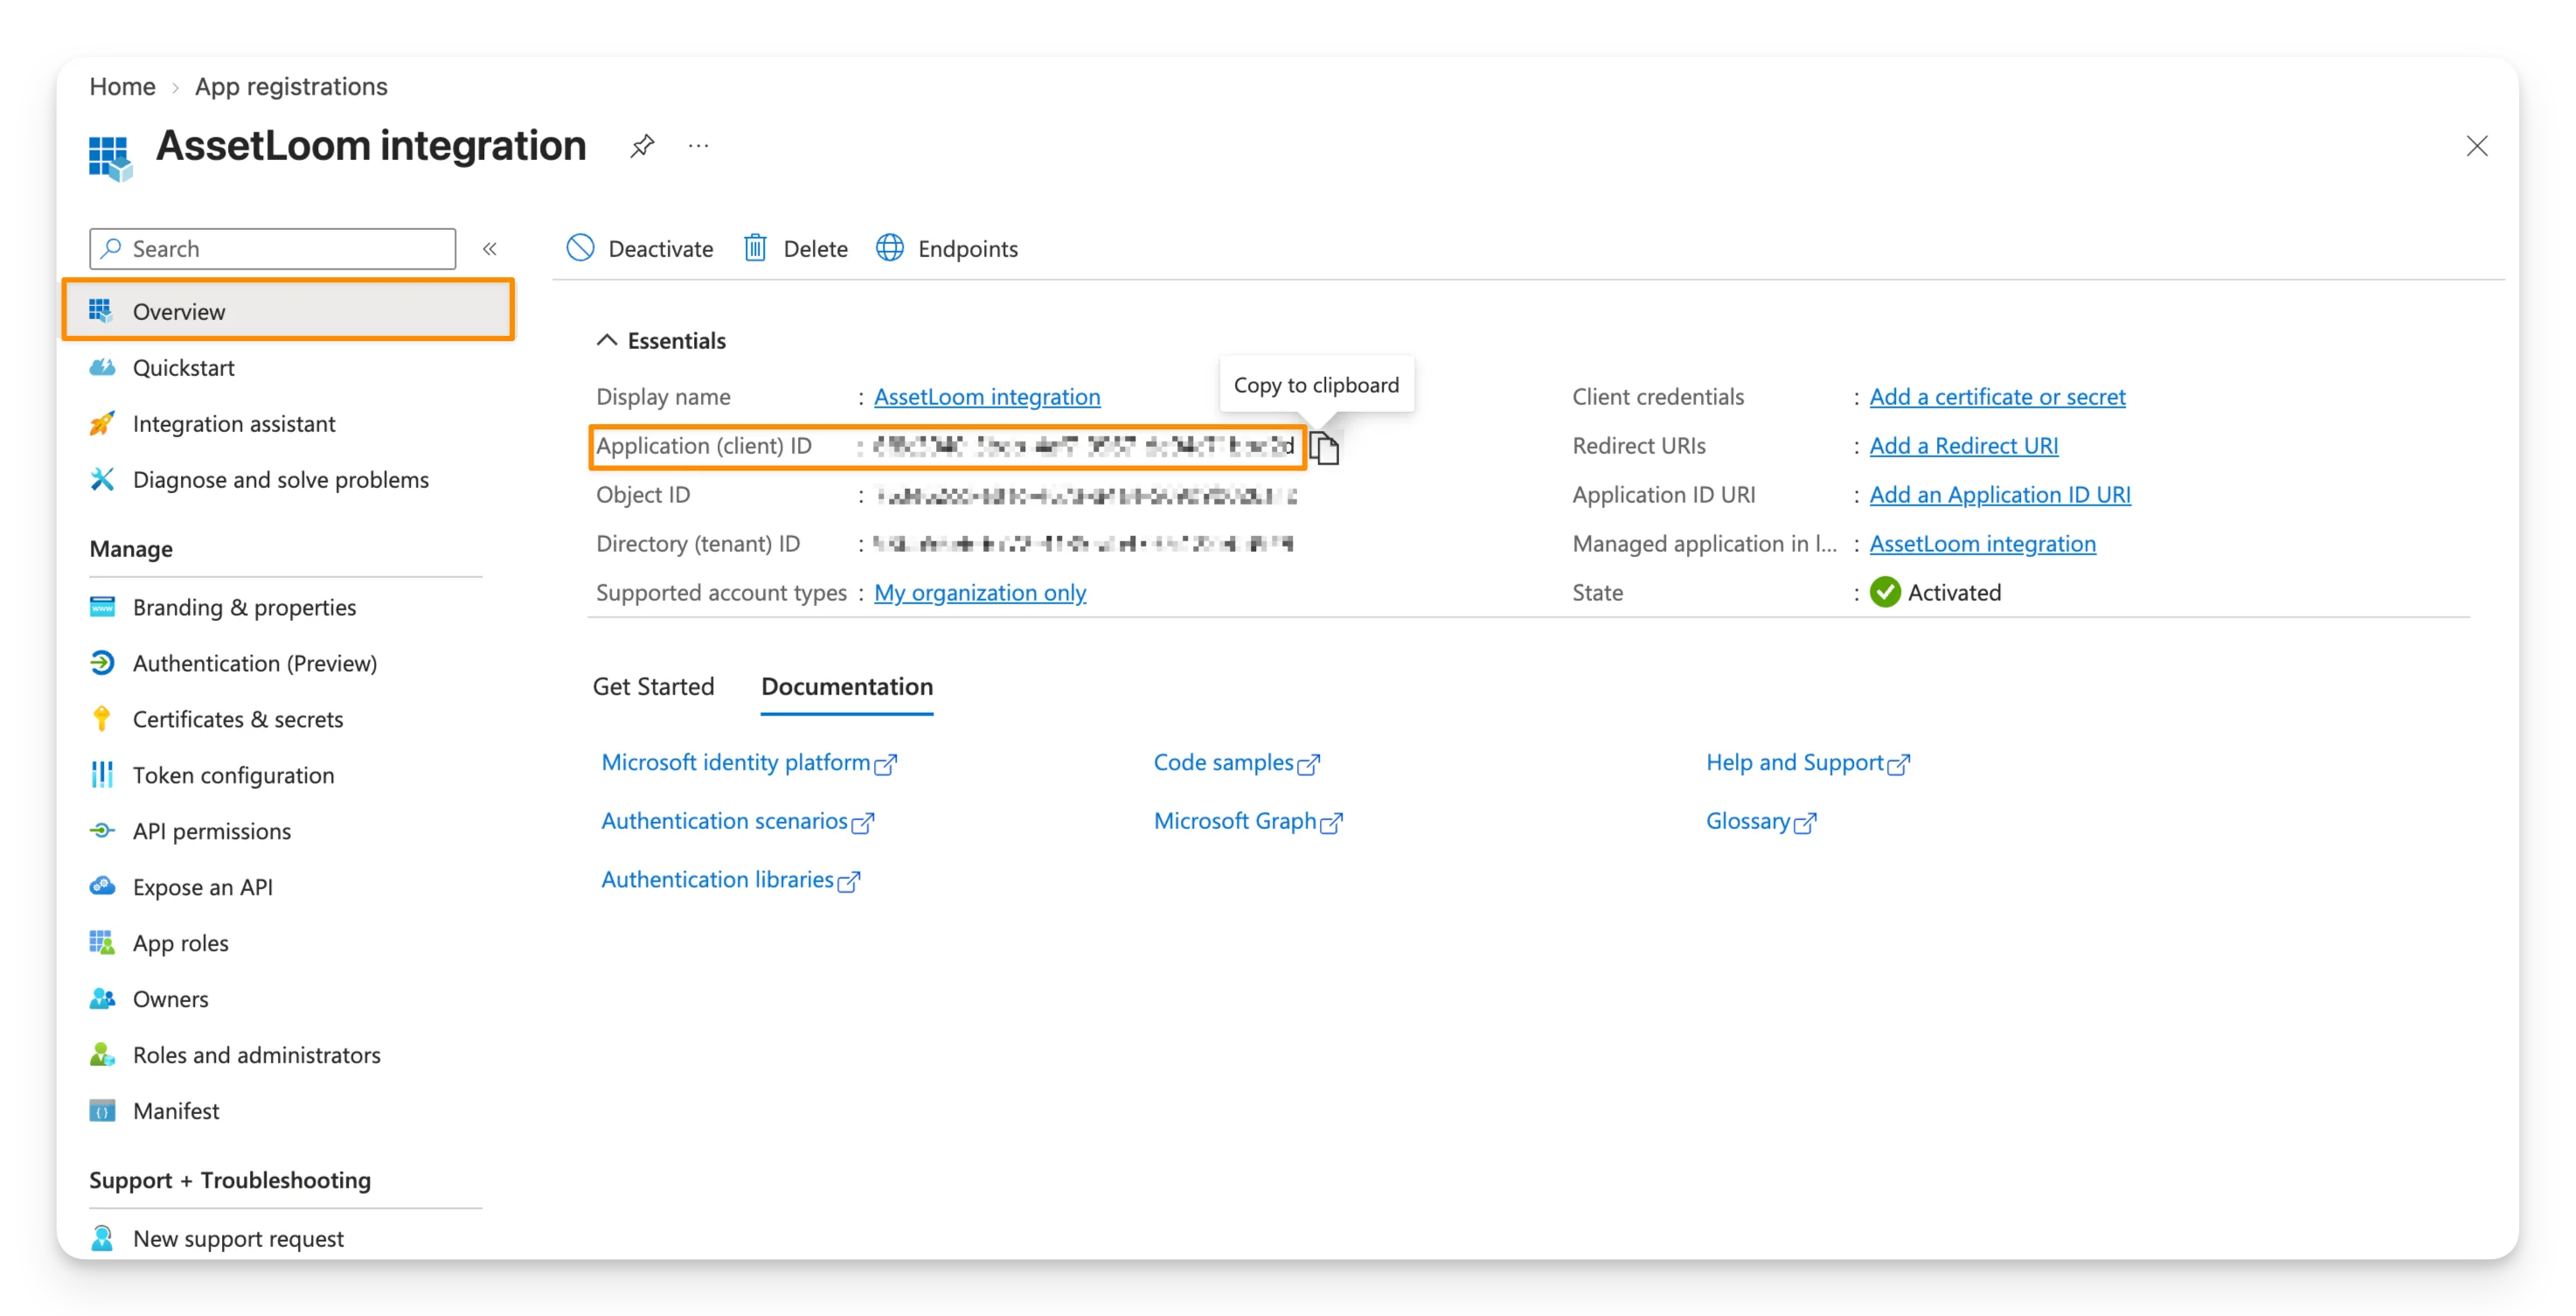2576x1316 pixels.
Task: Open Microsoft identity platform docs link
Action: pos(749,763)
